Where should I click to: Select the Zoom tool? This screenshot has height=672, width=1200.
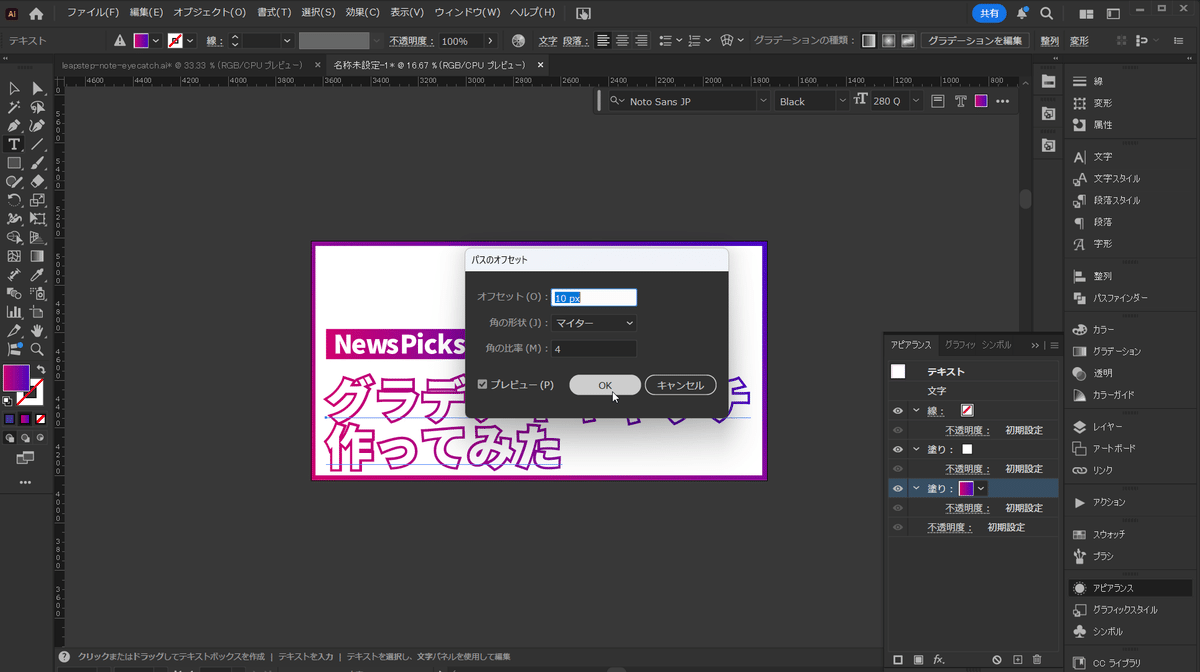(x=37, y=349)
